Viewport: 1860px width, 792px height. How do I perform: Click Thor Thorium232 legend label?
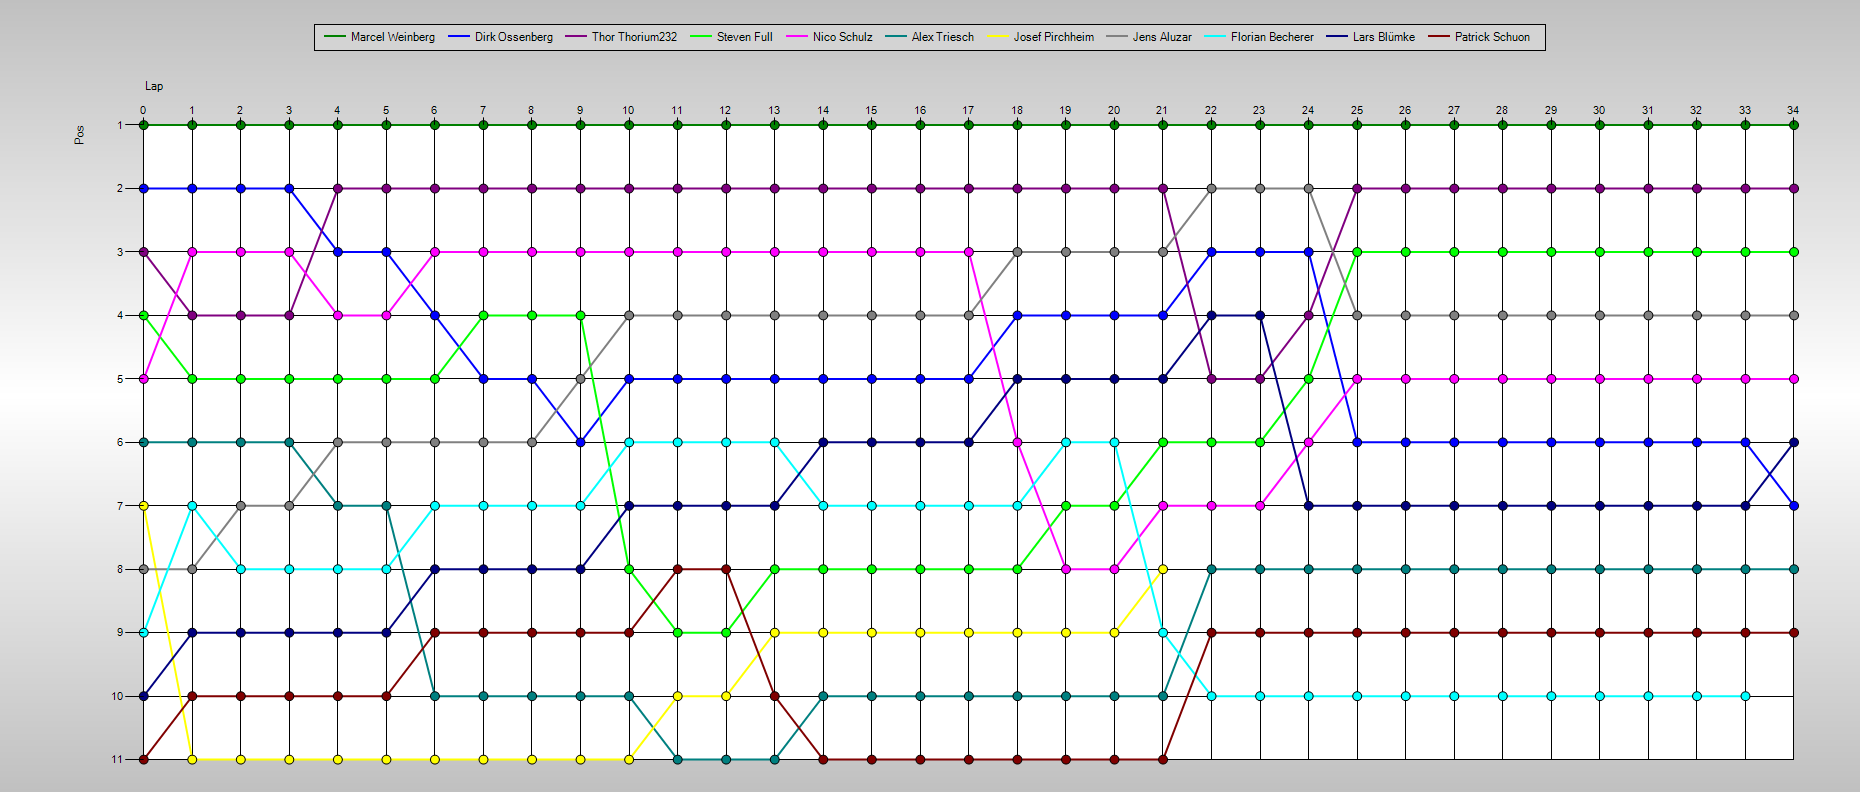tap(634, 37)
